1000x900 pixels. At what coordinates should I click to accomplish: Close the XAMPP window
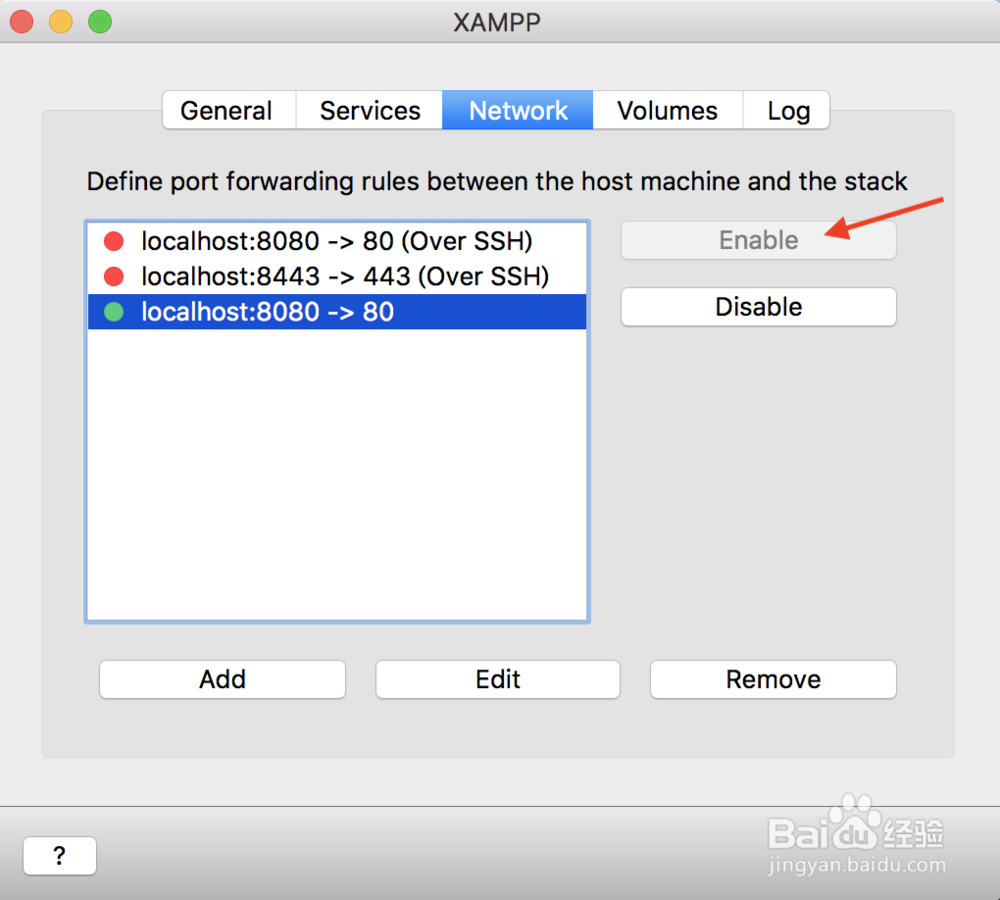(x=22, y=22)
